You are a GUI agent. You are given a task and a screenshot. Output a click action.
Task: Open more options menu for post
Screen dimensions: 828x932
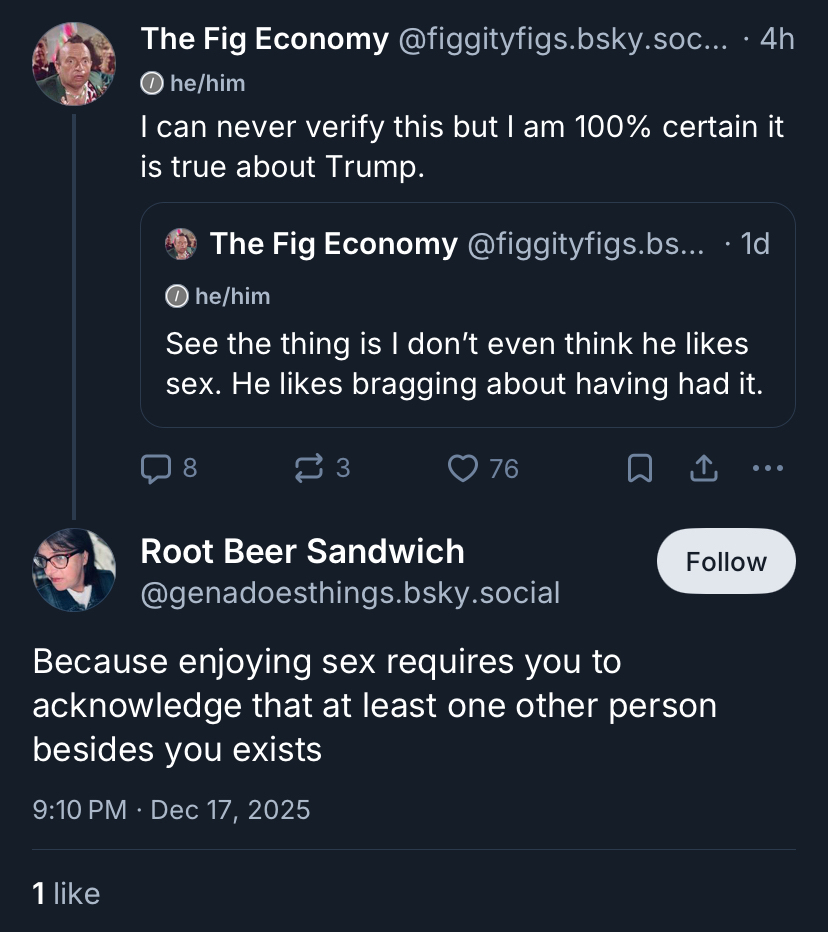767,468
